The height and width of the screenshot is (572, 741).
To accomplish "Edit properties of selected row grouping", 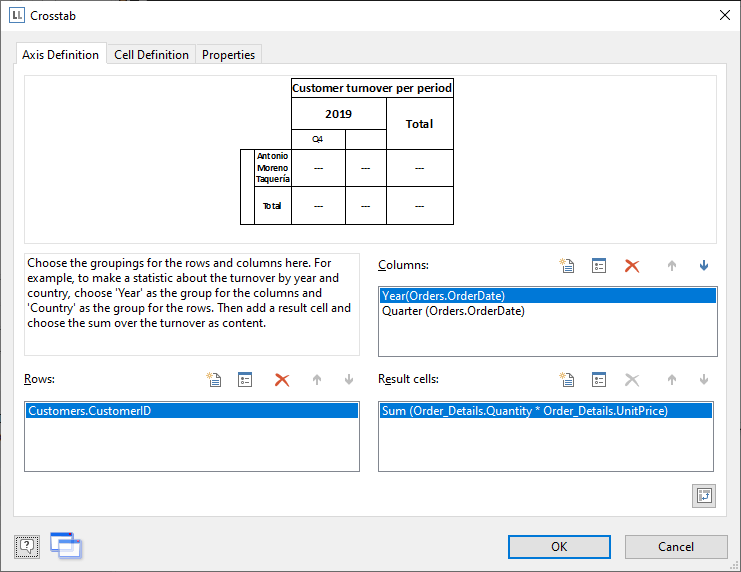I will tap(244, 380).
